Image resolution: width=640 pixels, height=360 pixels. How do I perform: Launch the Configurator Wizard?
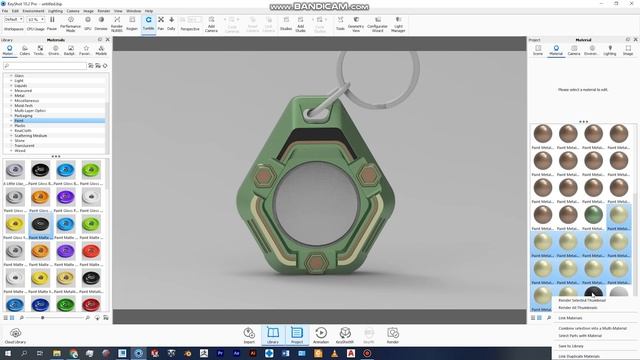click(x=378, y=24)
